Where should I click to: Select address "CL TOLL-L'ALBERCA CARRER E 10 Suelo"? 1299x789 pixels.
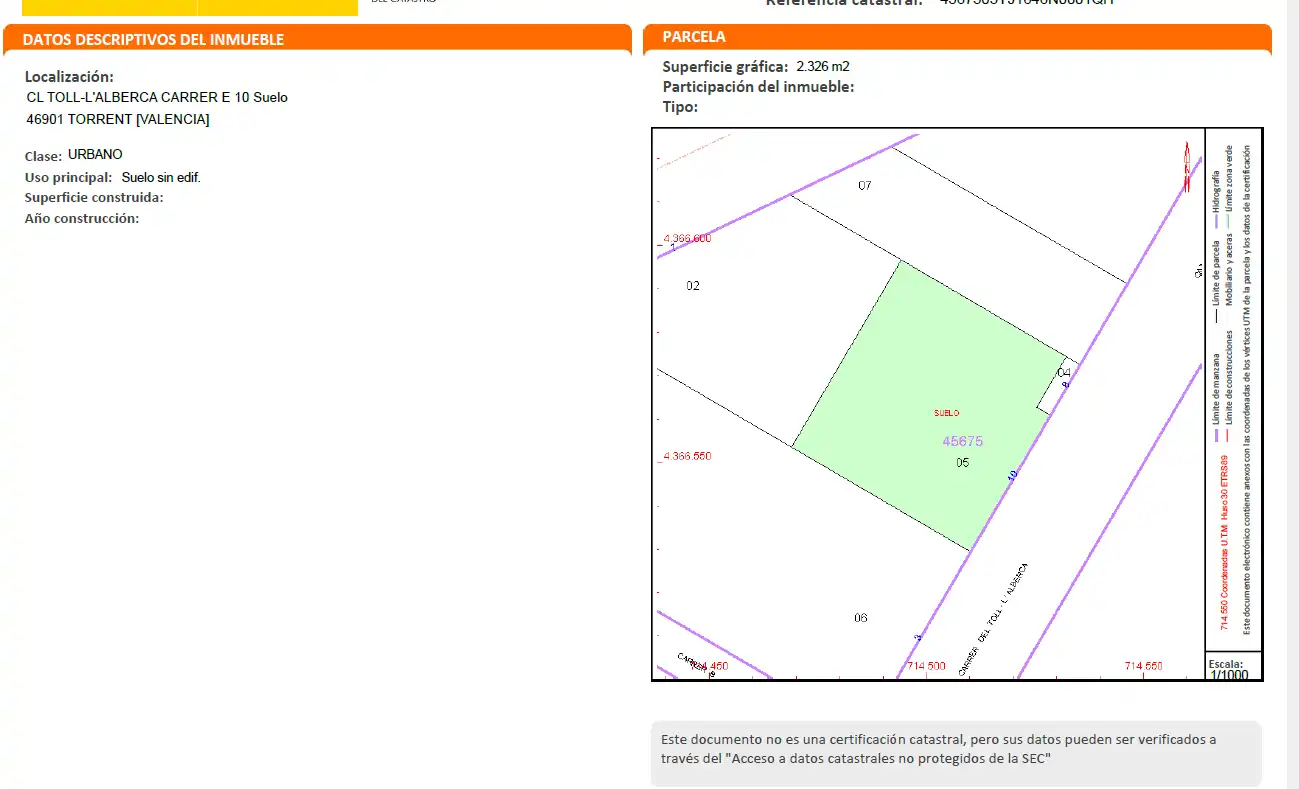(157, 97)
